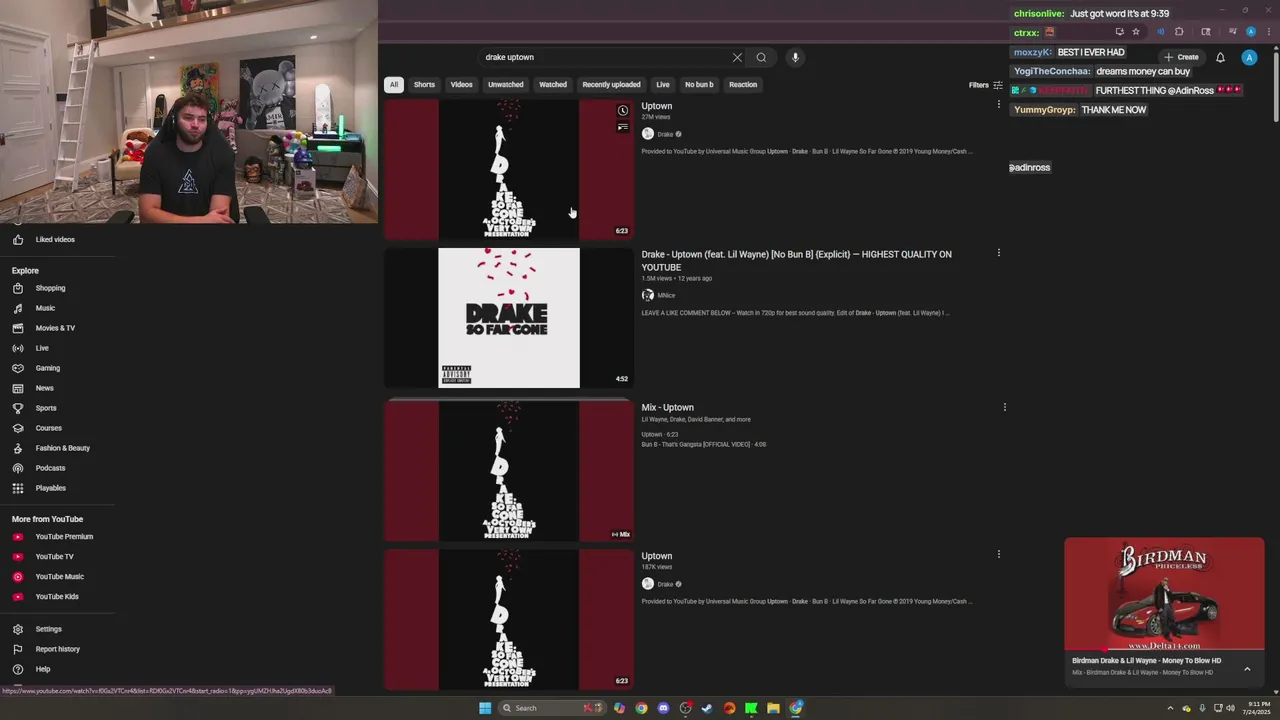Select the Shorts filter chip
The width and height of the screenshot is (1280, 720).
pyautogui.click(x=424, y=85)
